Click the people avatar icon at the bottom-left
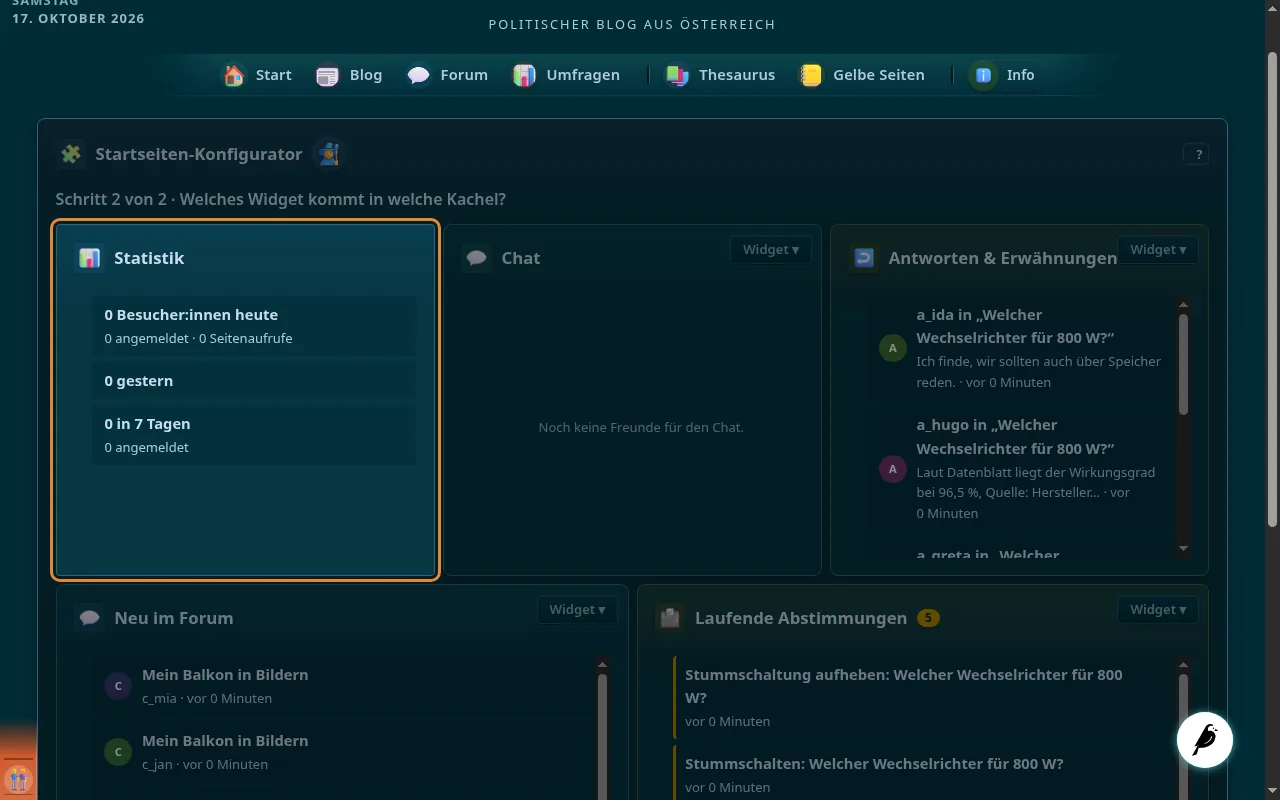 click(x=18, y=778)
